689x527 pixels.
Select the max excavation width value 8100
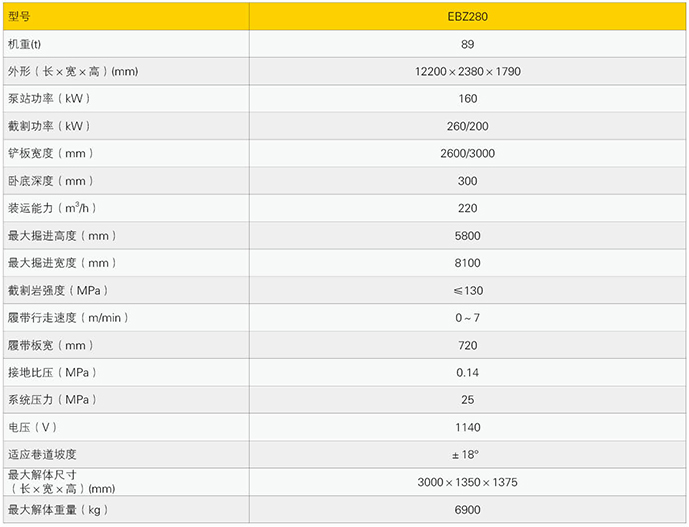[468, 263]
